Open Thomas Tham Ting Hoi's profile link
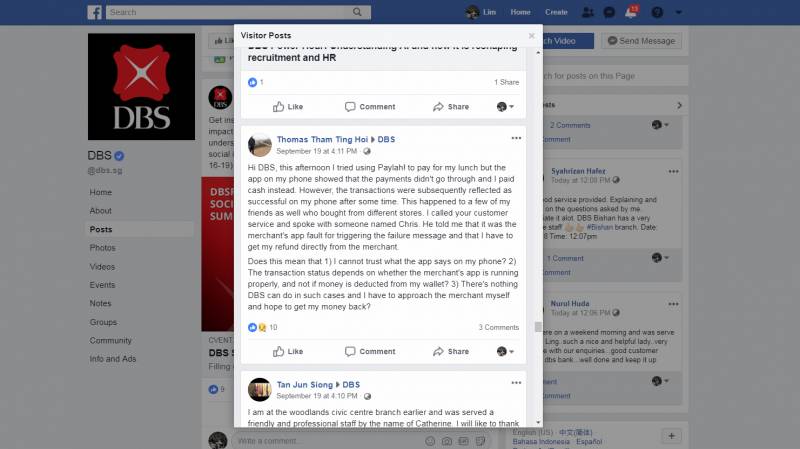The image size is (800, 449). (x=322, y=139)
